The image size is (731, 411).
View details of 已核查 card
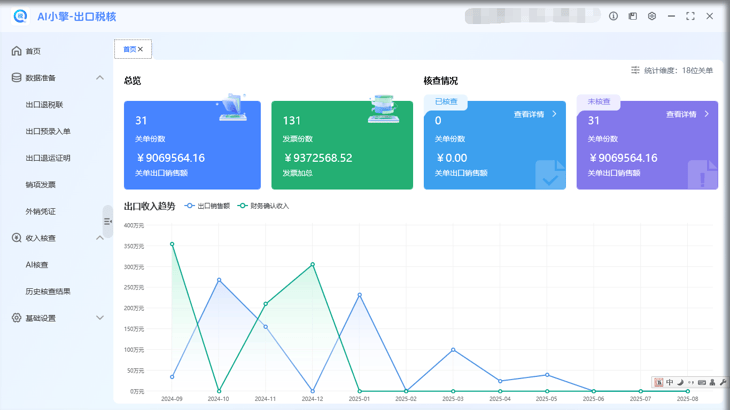(535, 114)
